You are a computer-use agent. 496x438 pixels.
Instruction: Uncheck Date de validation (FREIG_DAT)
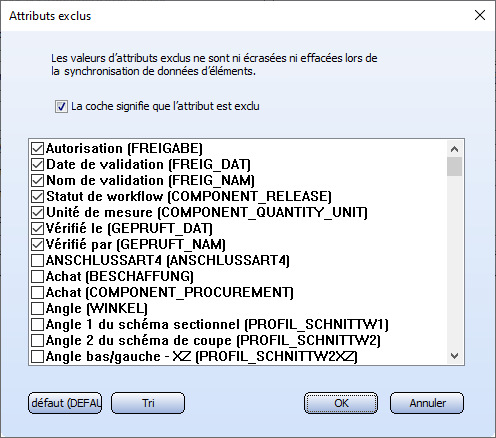pyautogui.click(x=37, y=164)
